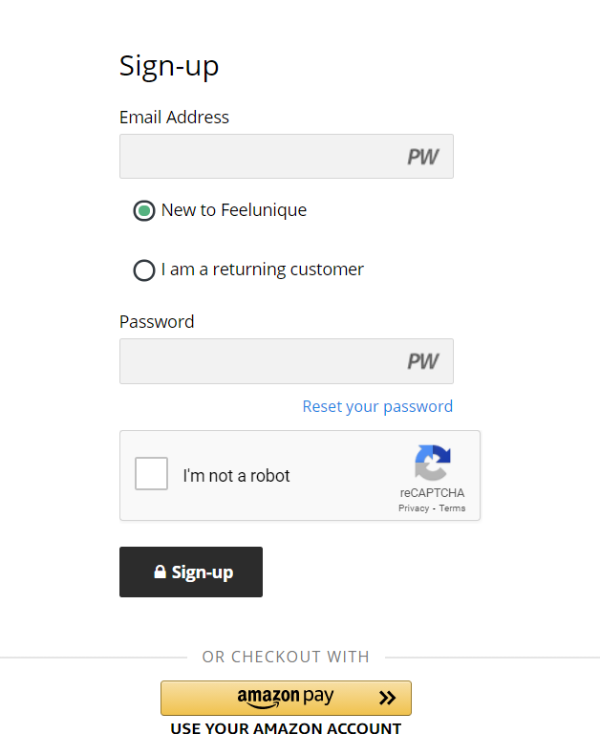Click the PW icon in Email Address field

(x=423, y=157)
